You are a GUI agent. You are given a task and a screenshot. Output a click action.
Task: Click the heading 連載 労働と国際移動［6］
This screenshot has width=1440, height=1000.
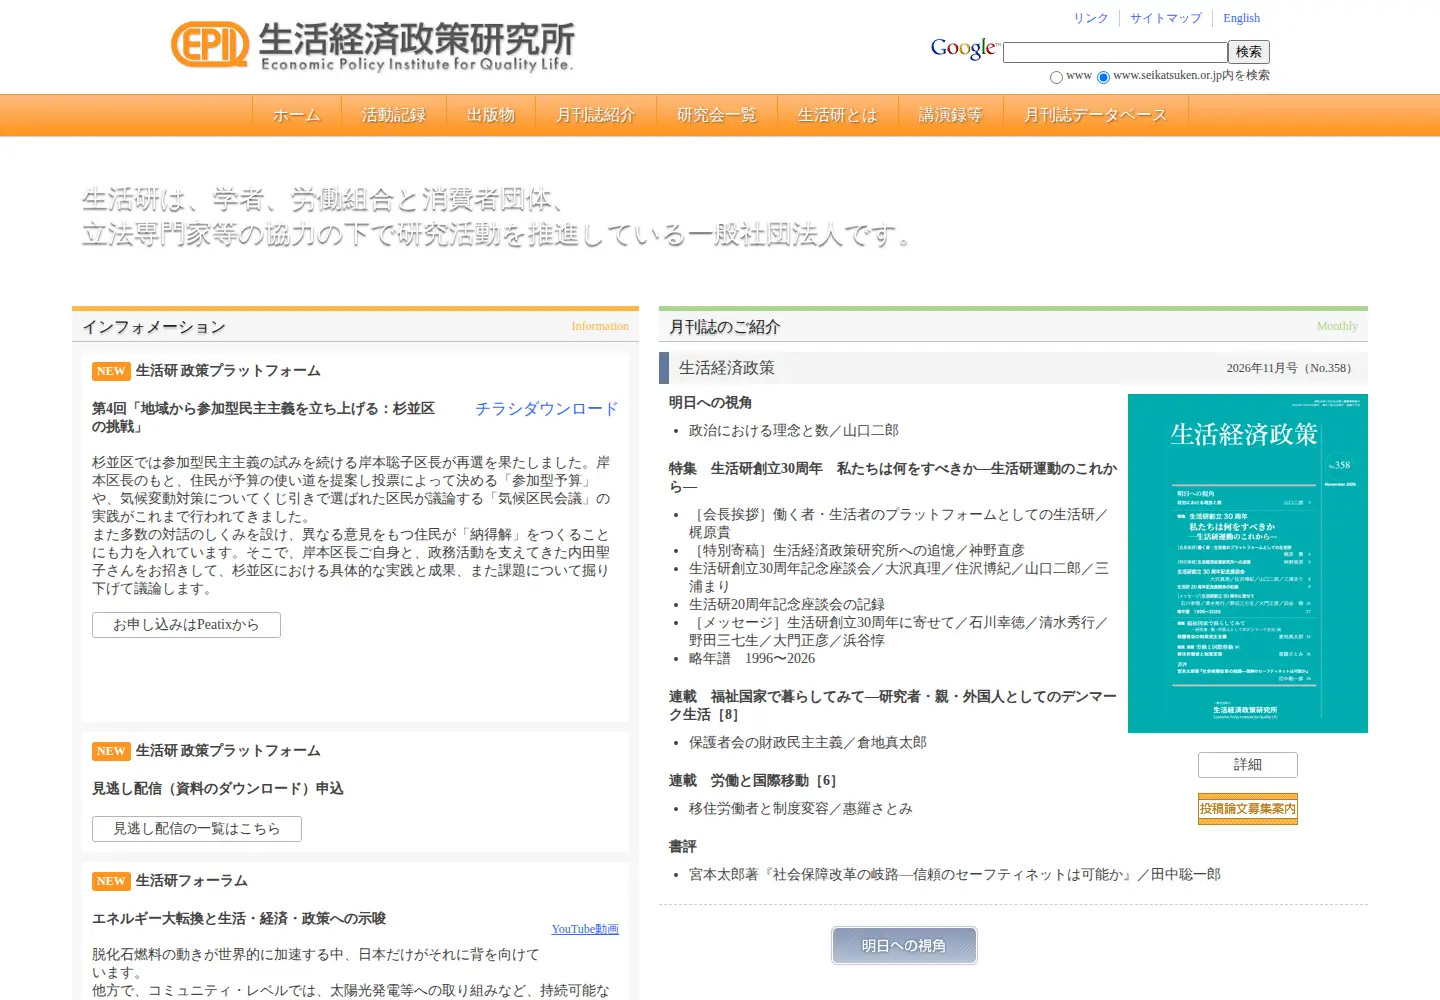(753, 781)
